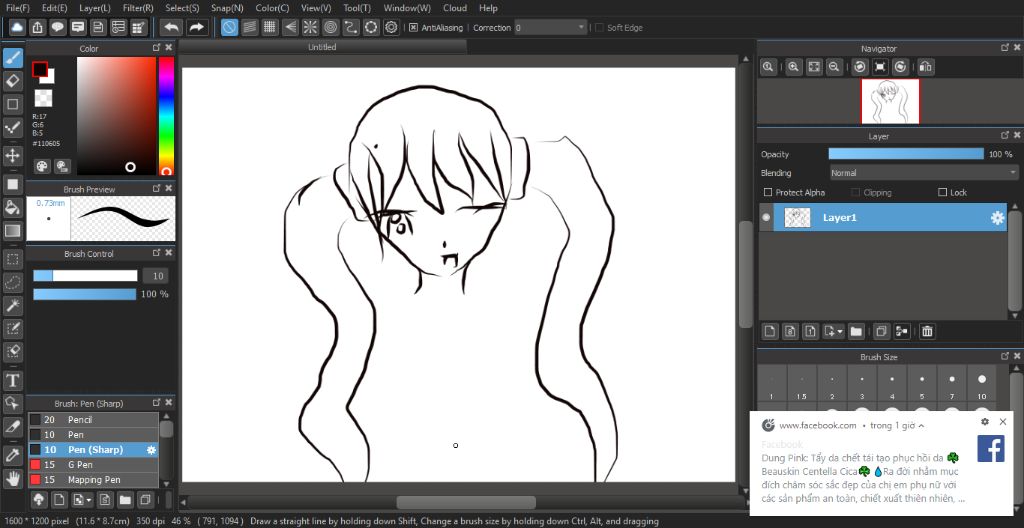
Task: Open the cloud icon in top toolbar
Action: [x=17, y=27]
